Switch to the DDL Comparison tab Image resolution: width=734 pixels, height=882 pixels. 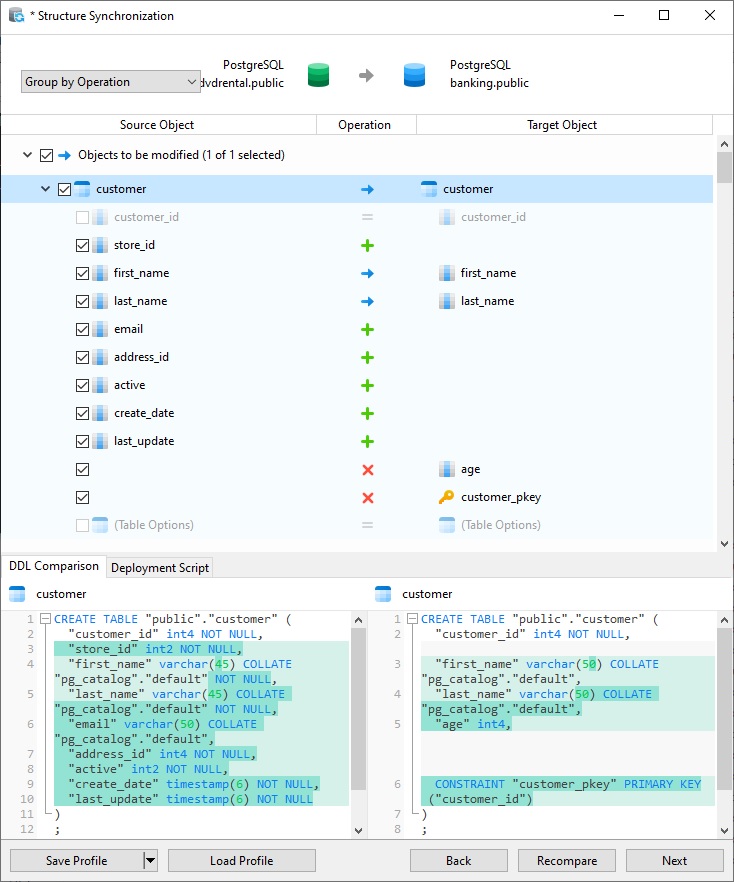[53, 566]
